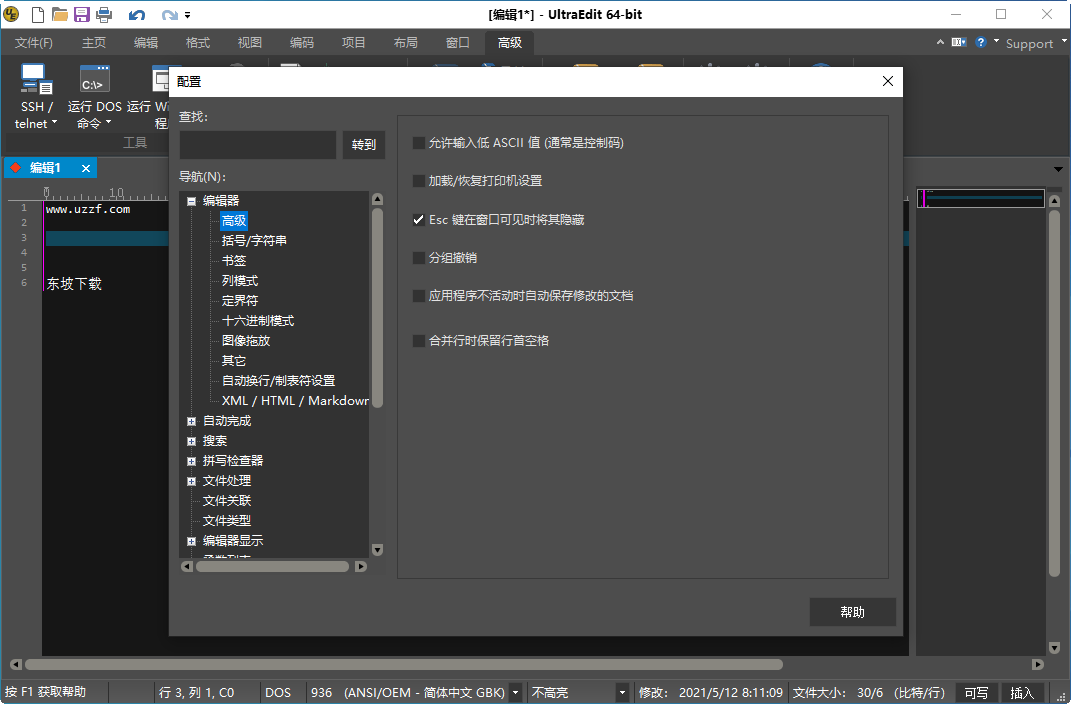Switch to the 窗口 ribbon tab

point(458,42)
